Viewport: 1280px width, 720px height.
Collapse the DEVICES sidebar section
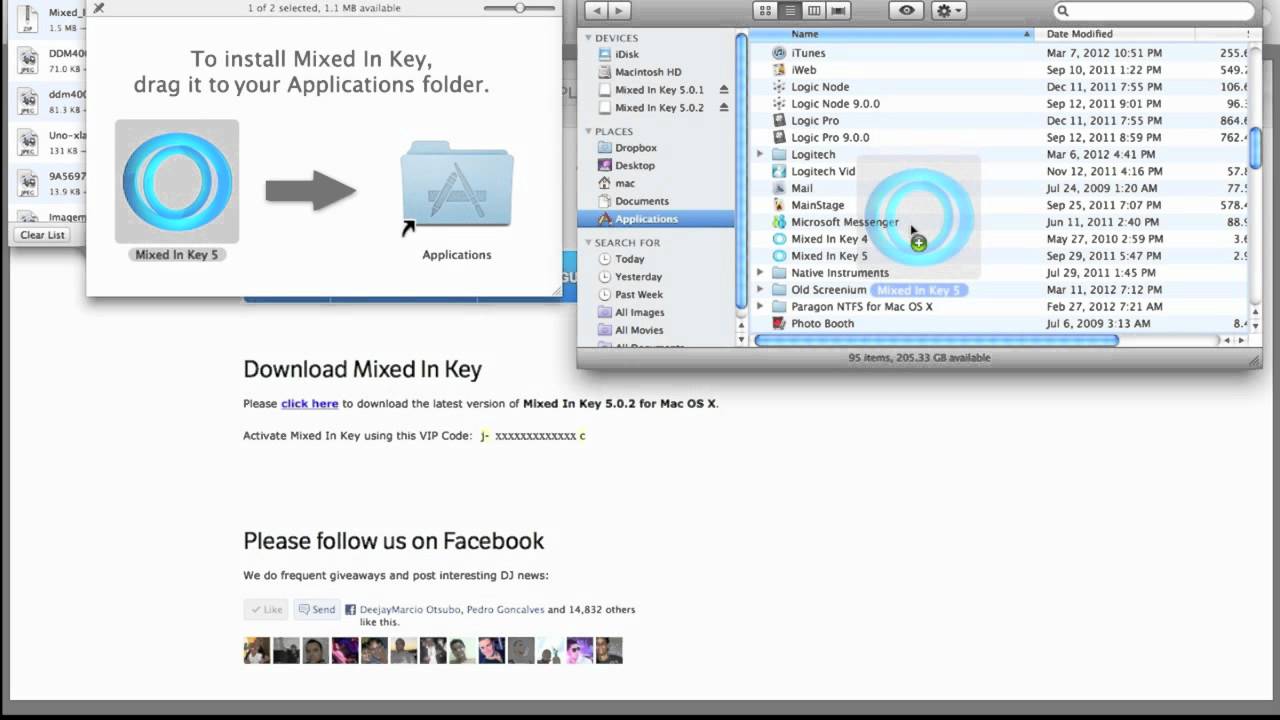[x=588, y=38]
